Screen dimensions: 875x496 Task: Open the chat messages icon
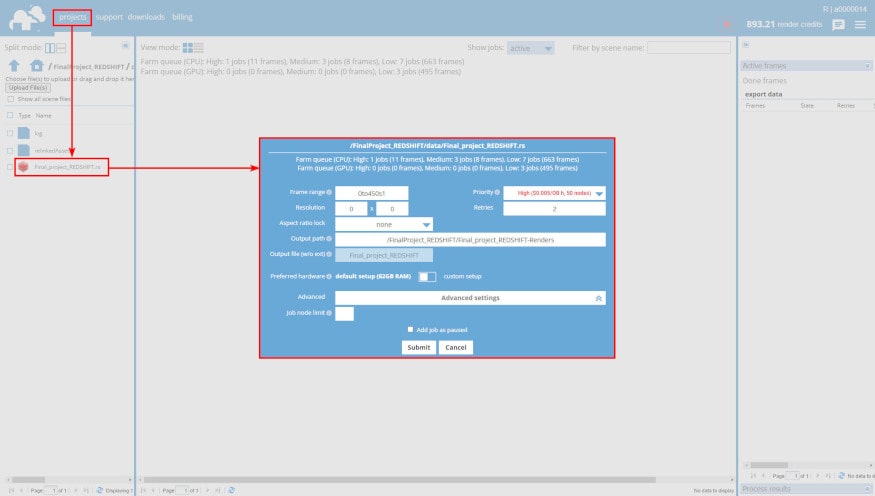point(838,25)
